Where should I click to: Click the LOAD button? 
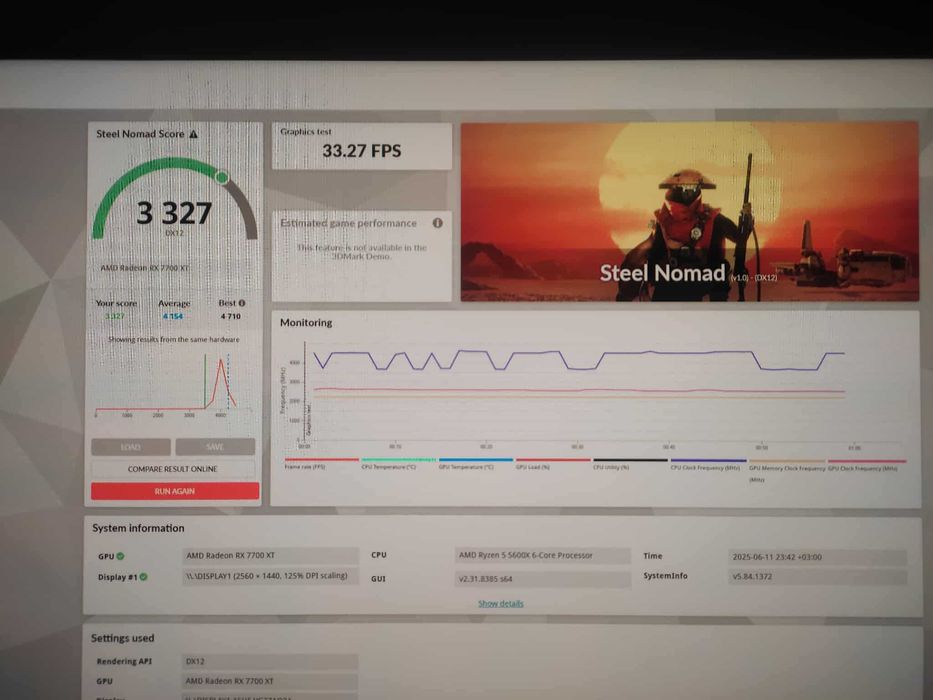tap(131, 447)
